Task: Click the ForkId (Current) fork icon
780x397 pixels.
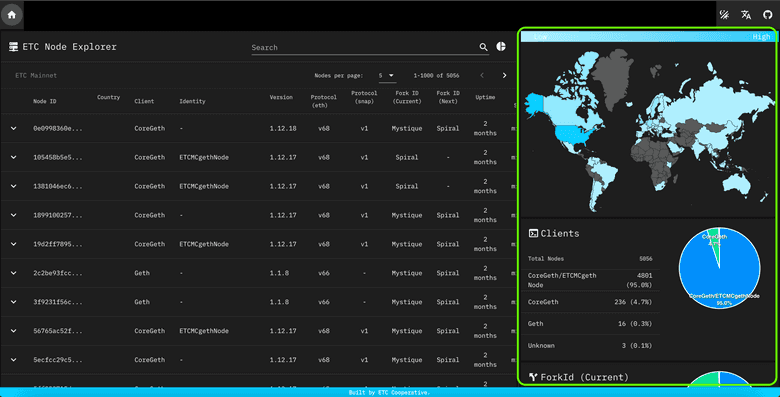Action: 533,377
